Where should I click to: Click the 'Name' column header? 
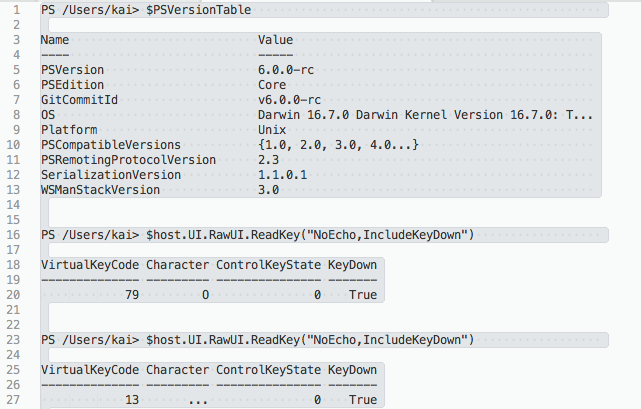pyautogui.click(x=55, y=40)
